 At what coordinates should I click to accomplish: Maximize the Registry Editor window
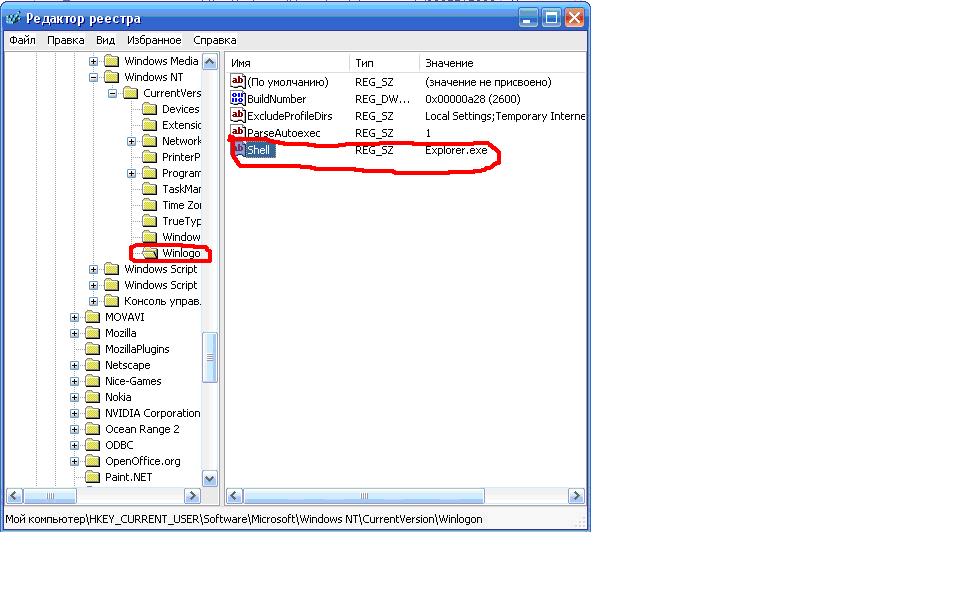pyautogui.click(x=551, y=18)
